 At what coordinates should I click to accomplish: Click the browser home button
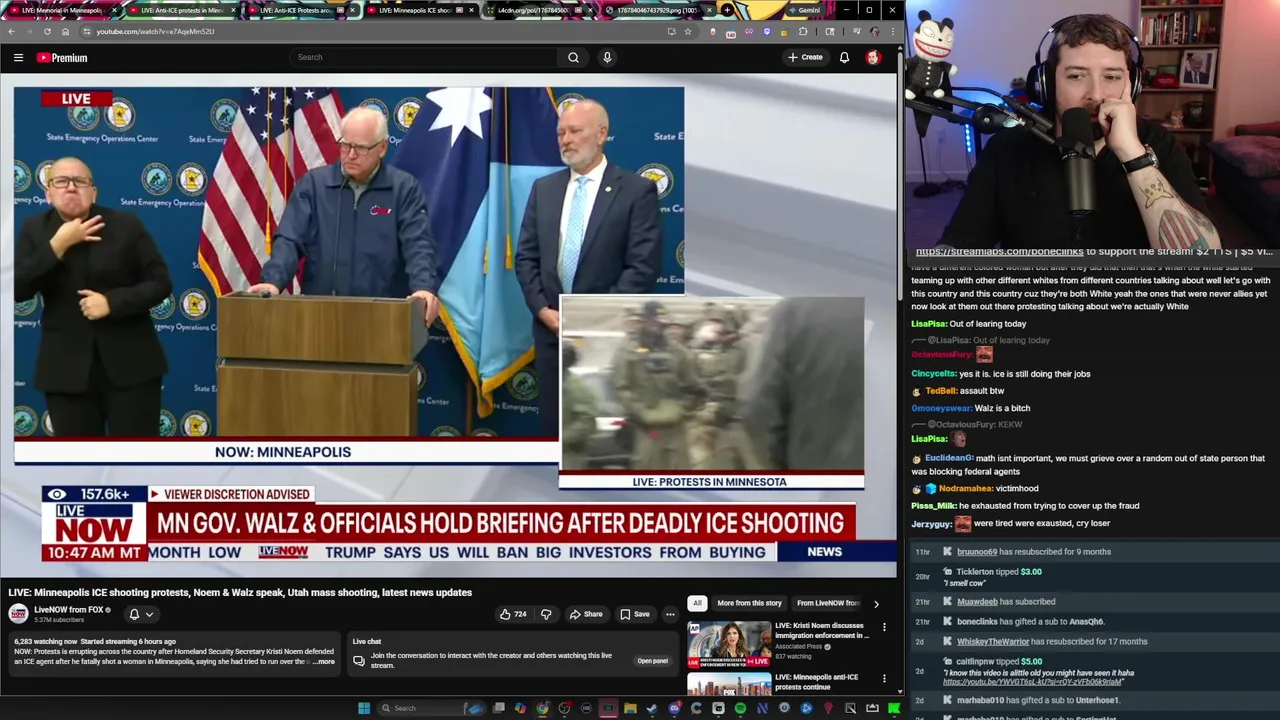65,31
